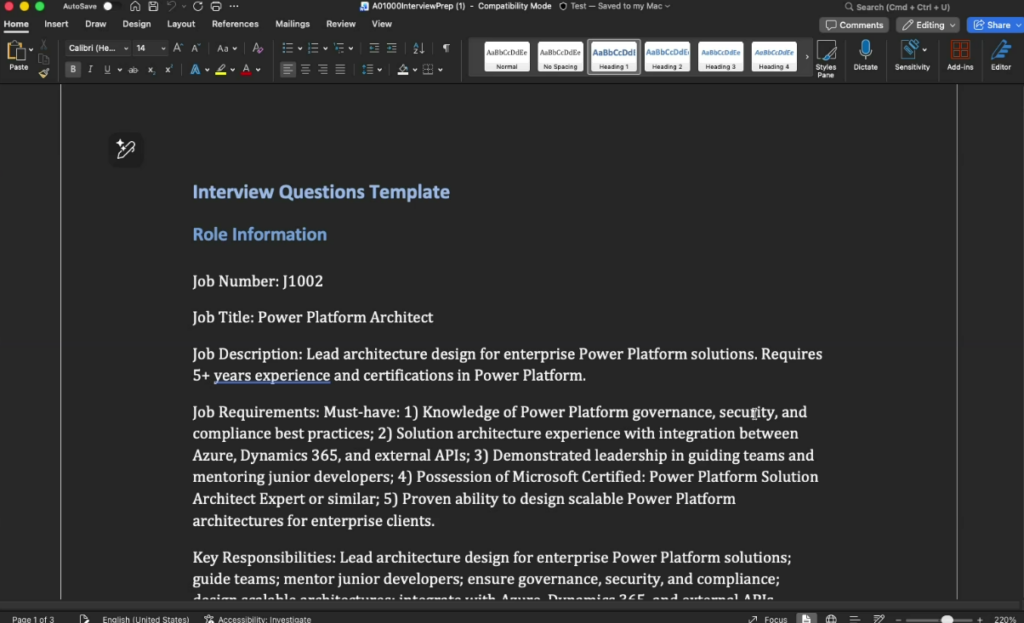Click the floating Copilot pen icon in the document

pos(126,150)
